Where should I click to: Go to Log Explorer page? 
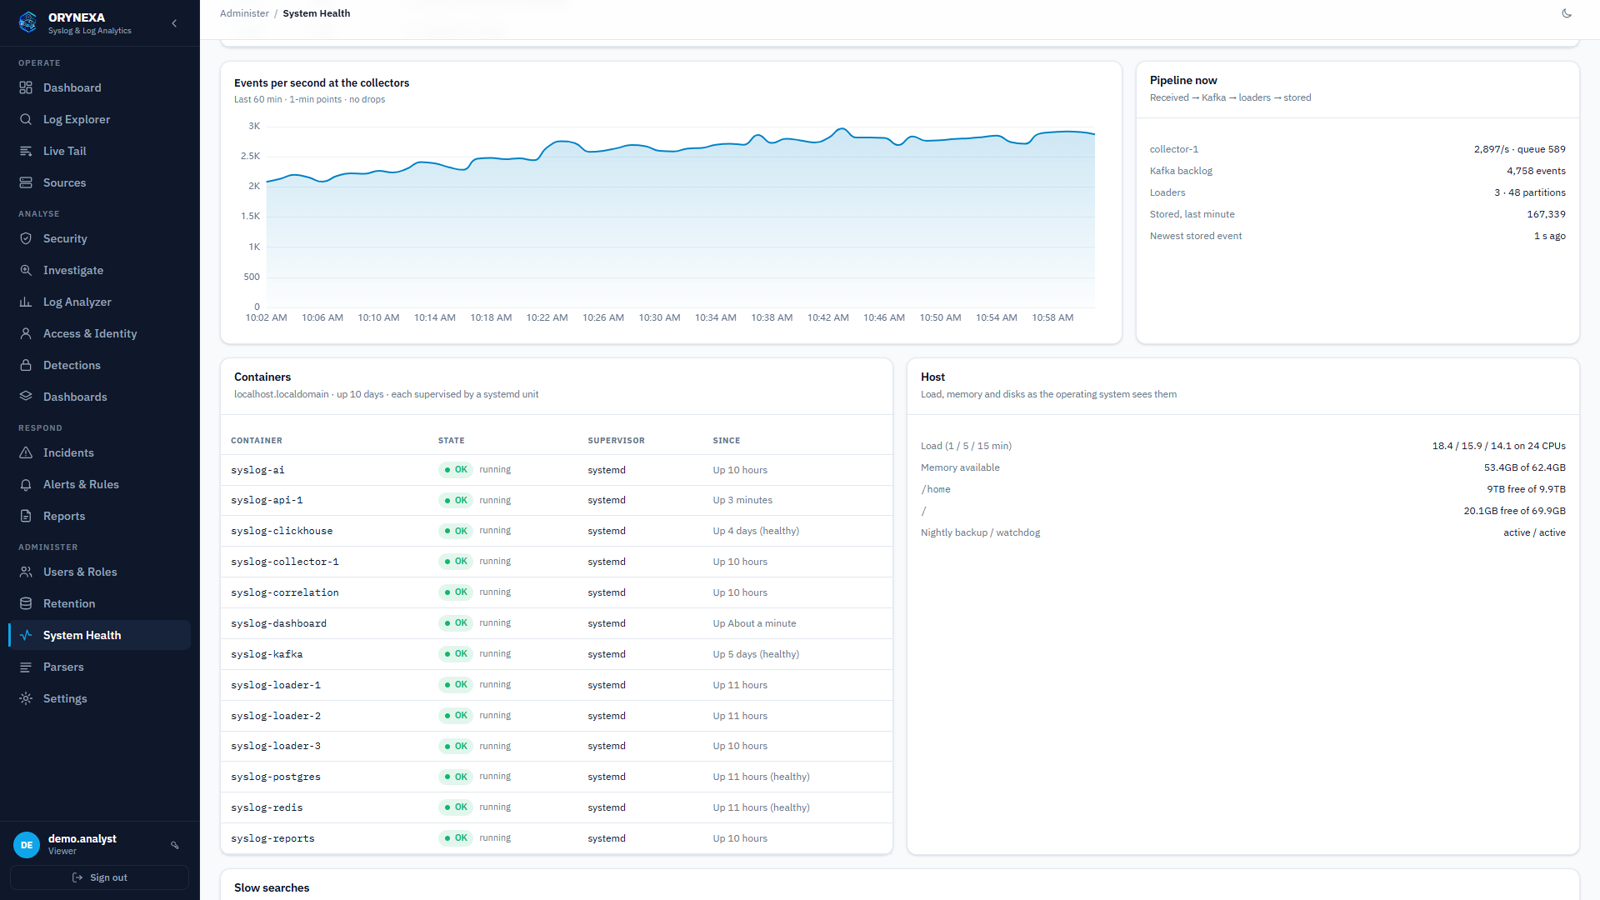(x=99, y=119)
